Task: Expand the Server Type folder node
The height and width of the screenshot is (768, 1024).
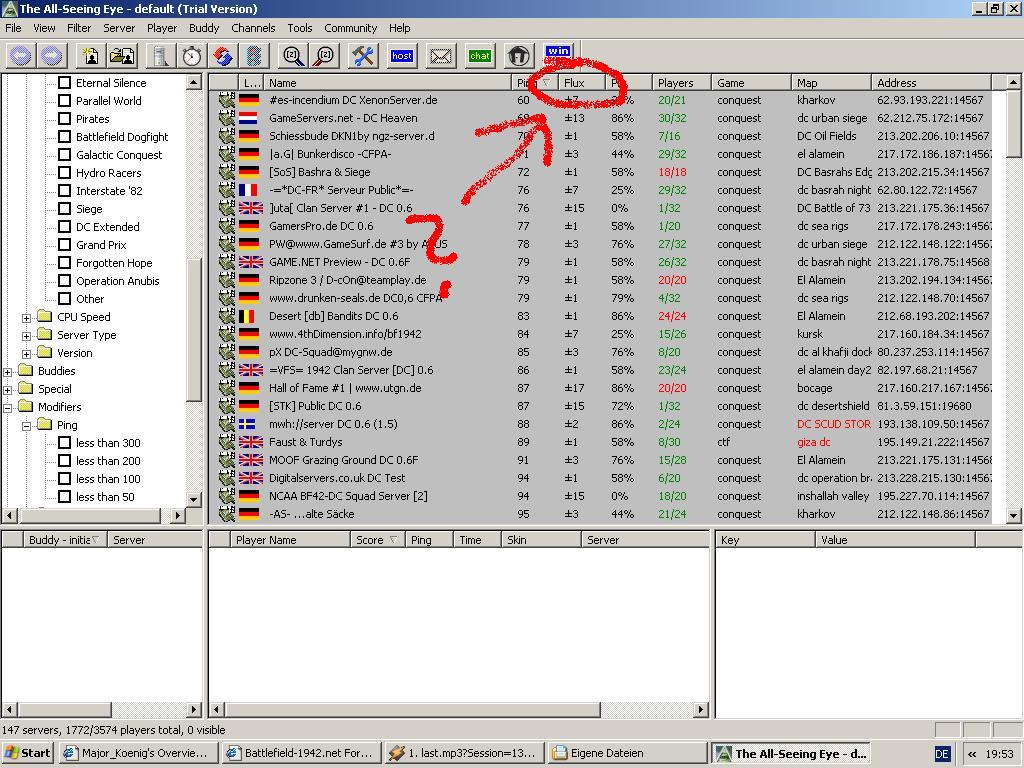Action: coord(26,336)
